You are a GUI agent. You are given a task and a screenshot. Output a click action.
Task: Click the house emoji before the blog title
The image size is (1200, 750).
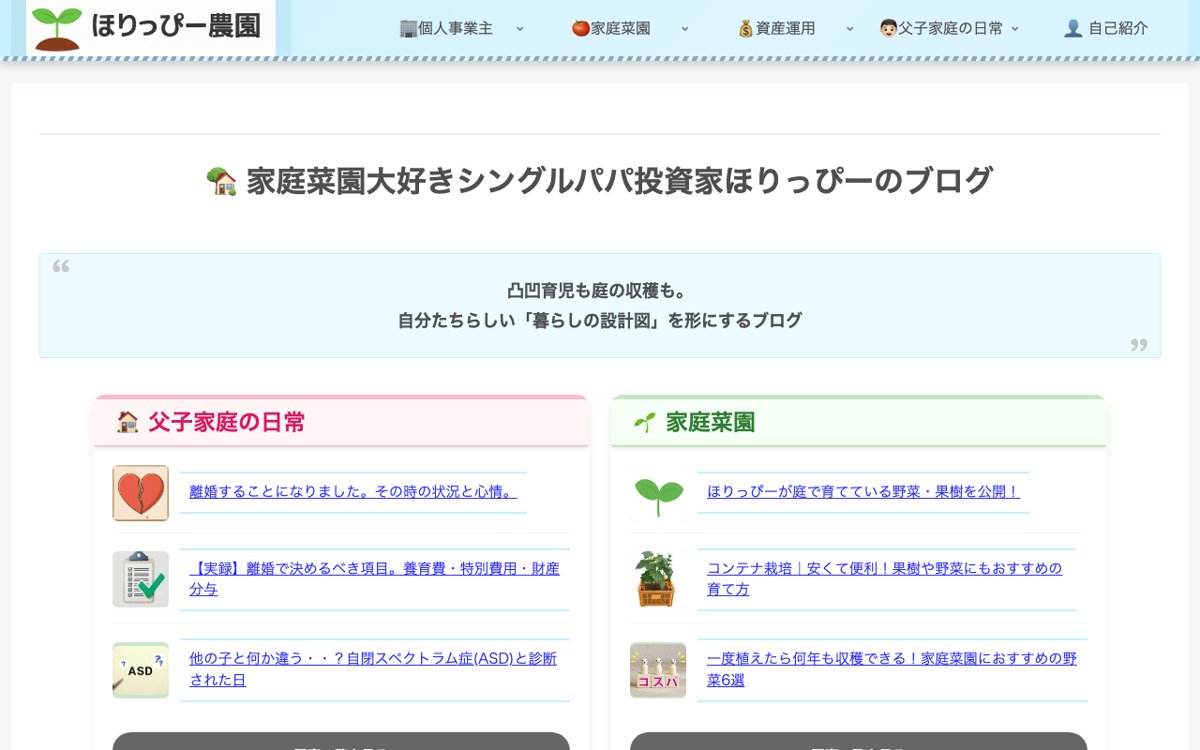(221, 181)
